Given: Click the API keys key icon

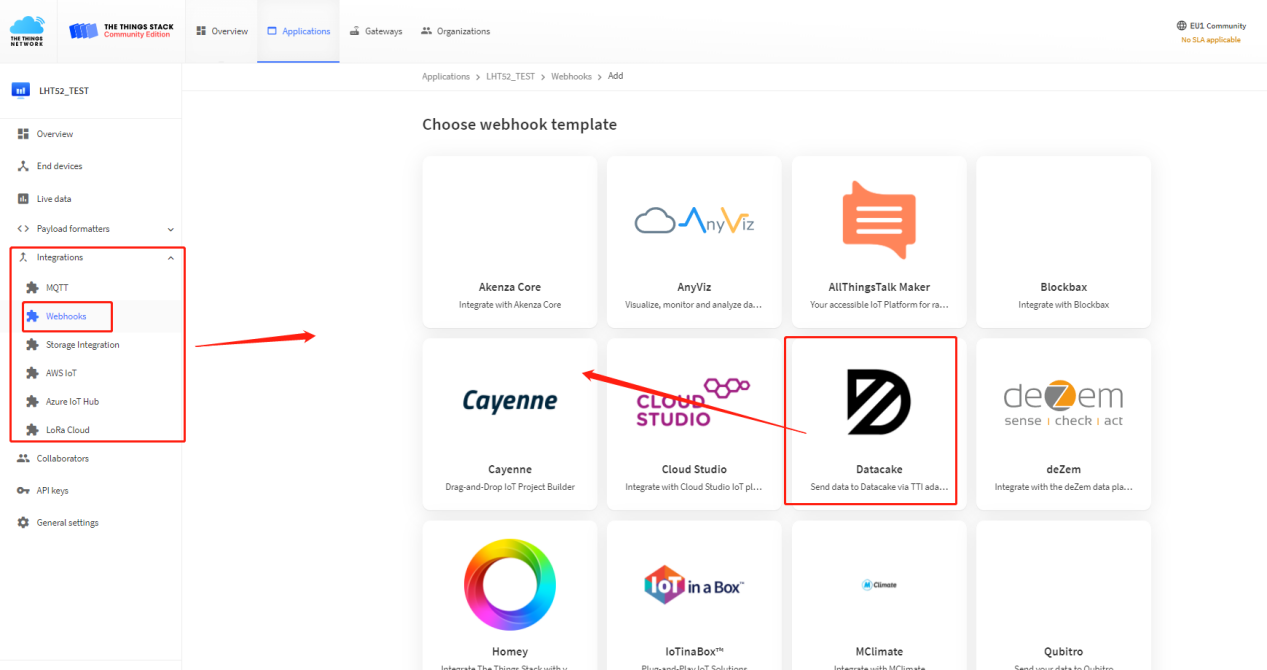Looking at the screenshot, I should coord(23,491).
